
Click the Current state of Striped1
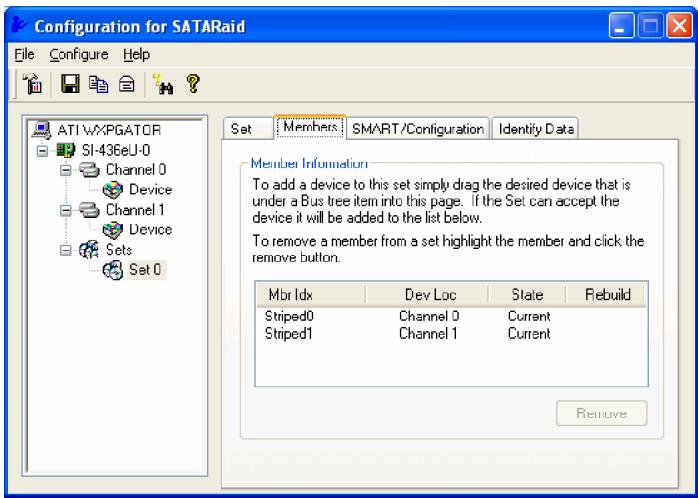point(529,334)
